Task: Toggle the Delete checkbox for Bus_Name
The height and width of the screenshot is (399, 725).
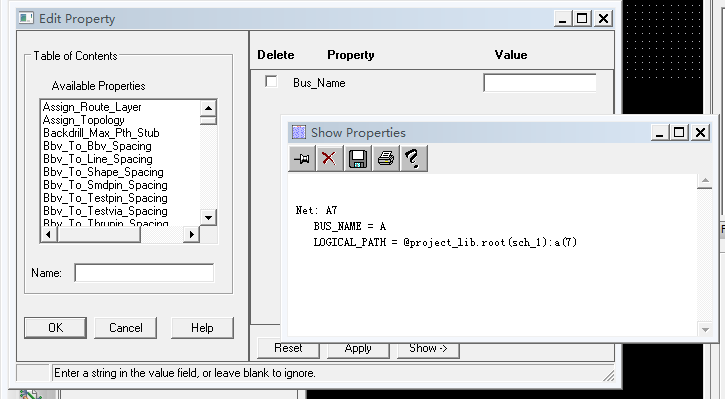Action: point(271,82)
